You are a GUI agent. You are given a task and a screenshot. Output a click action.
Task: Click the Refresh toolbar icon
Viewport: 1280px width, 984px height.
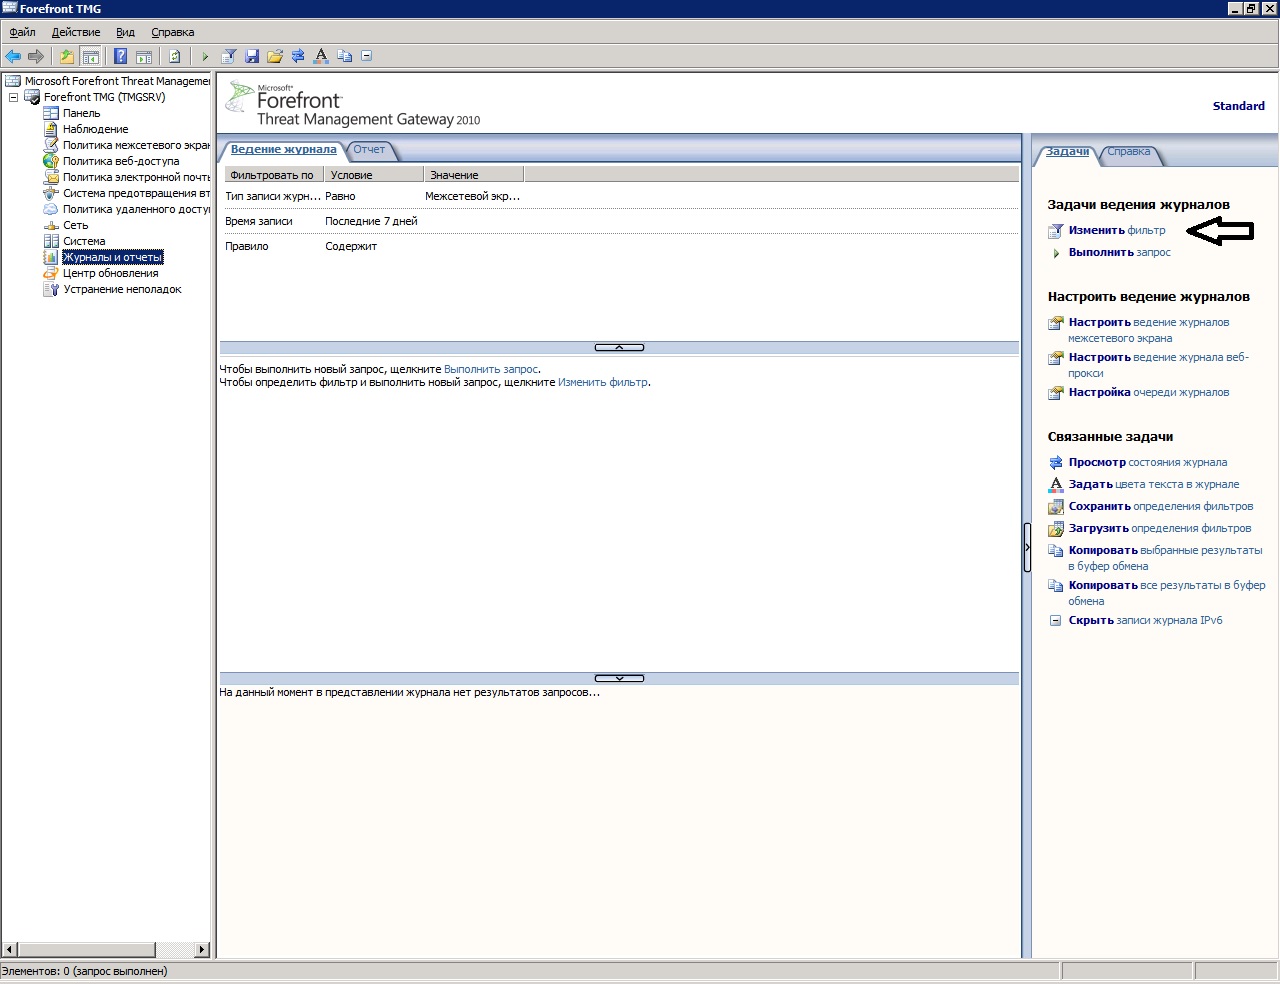click(175, 56)
